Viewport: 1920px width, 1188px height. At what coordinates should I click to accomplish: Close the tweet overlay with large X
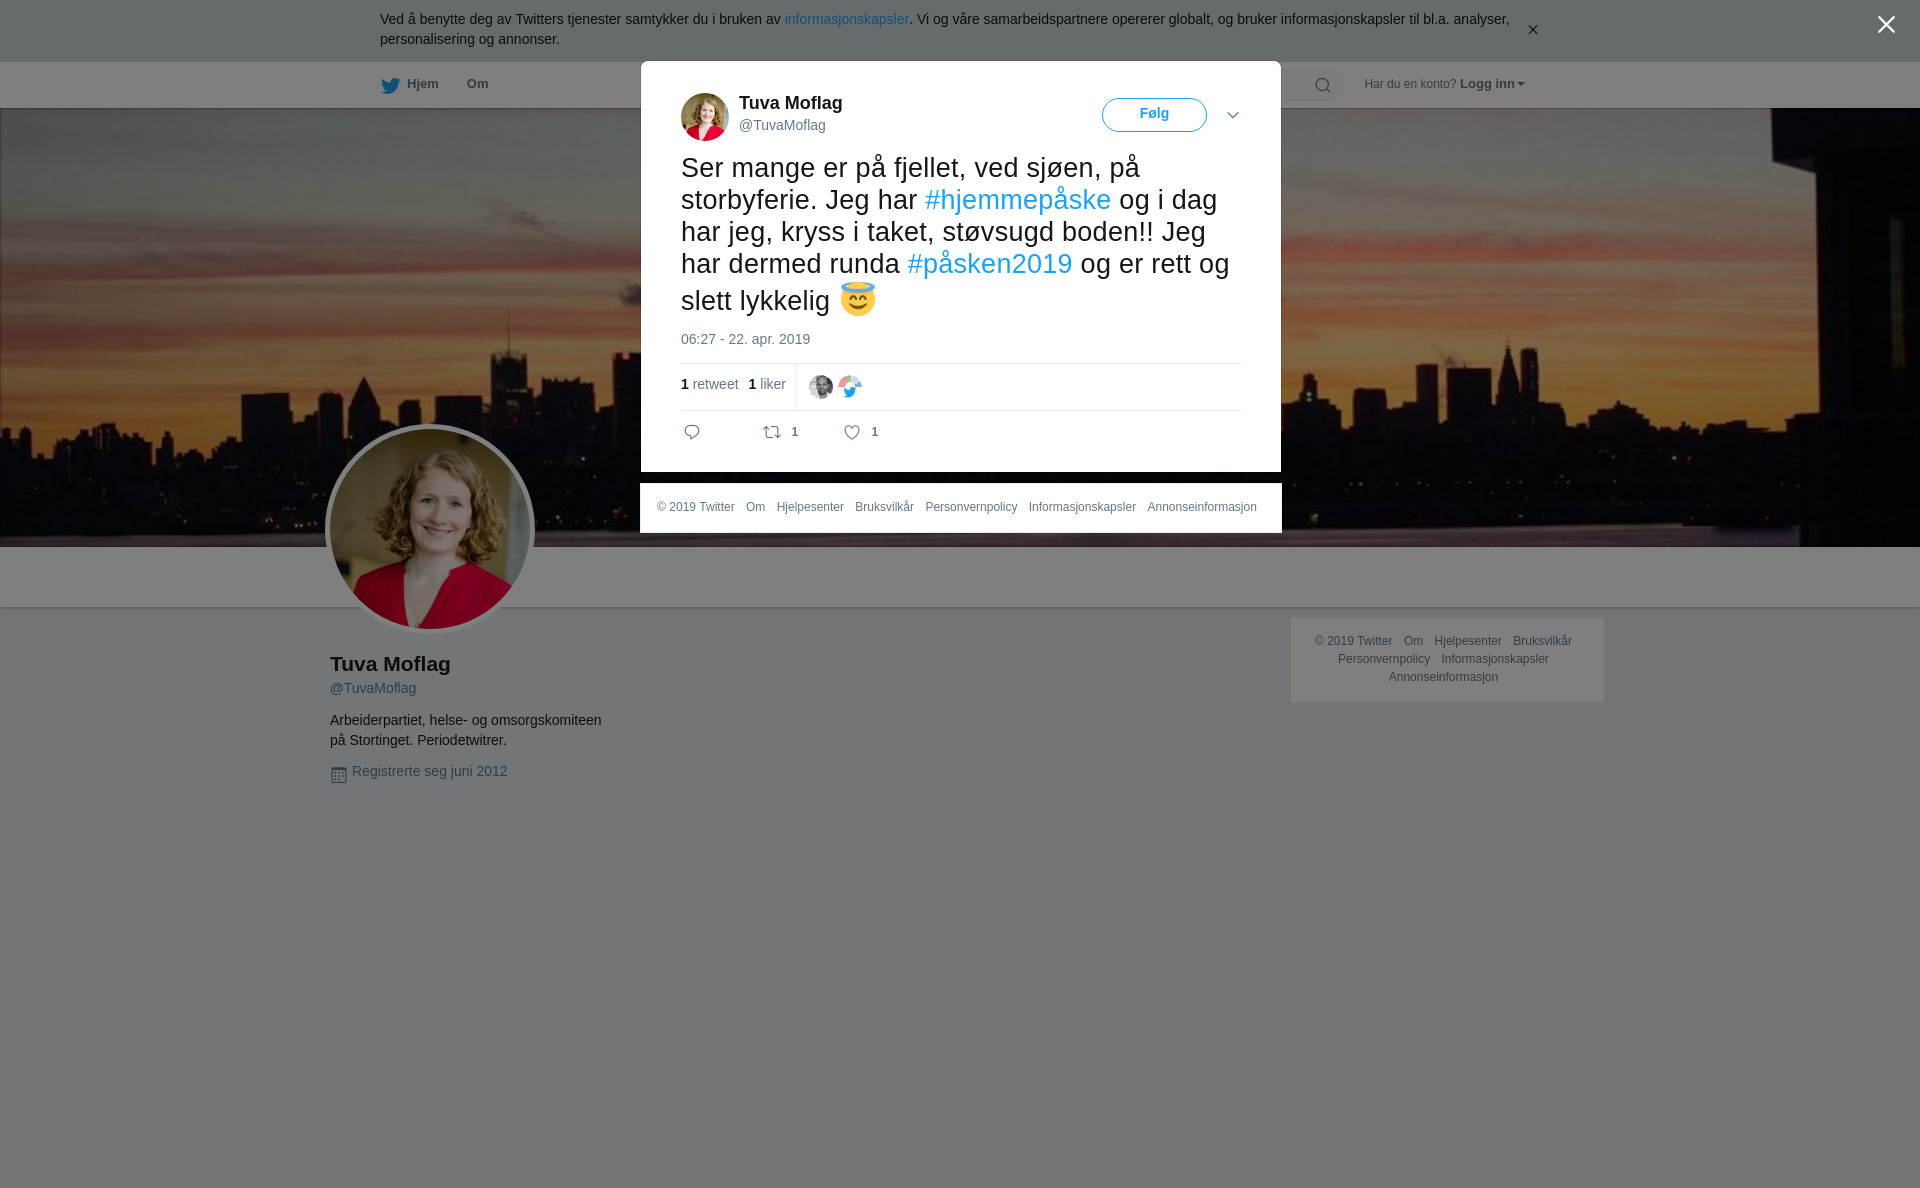point(1886,25)
